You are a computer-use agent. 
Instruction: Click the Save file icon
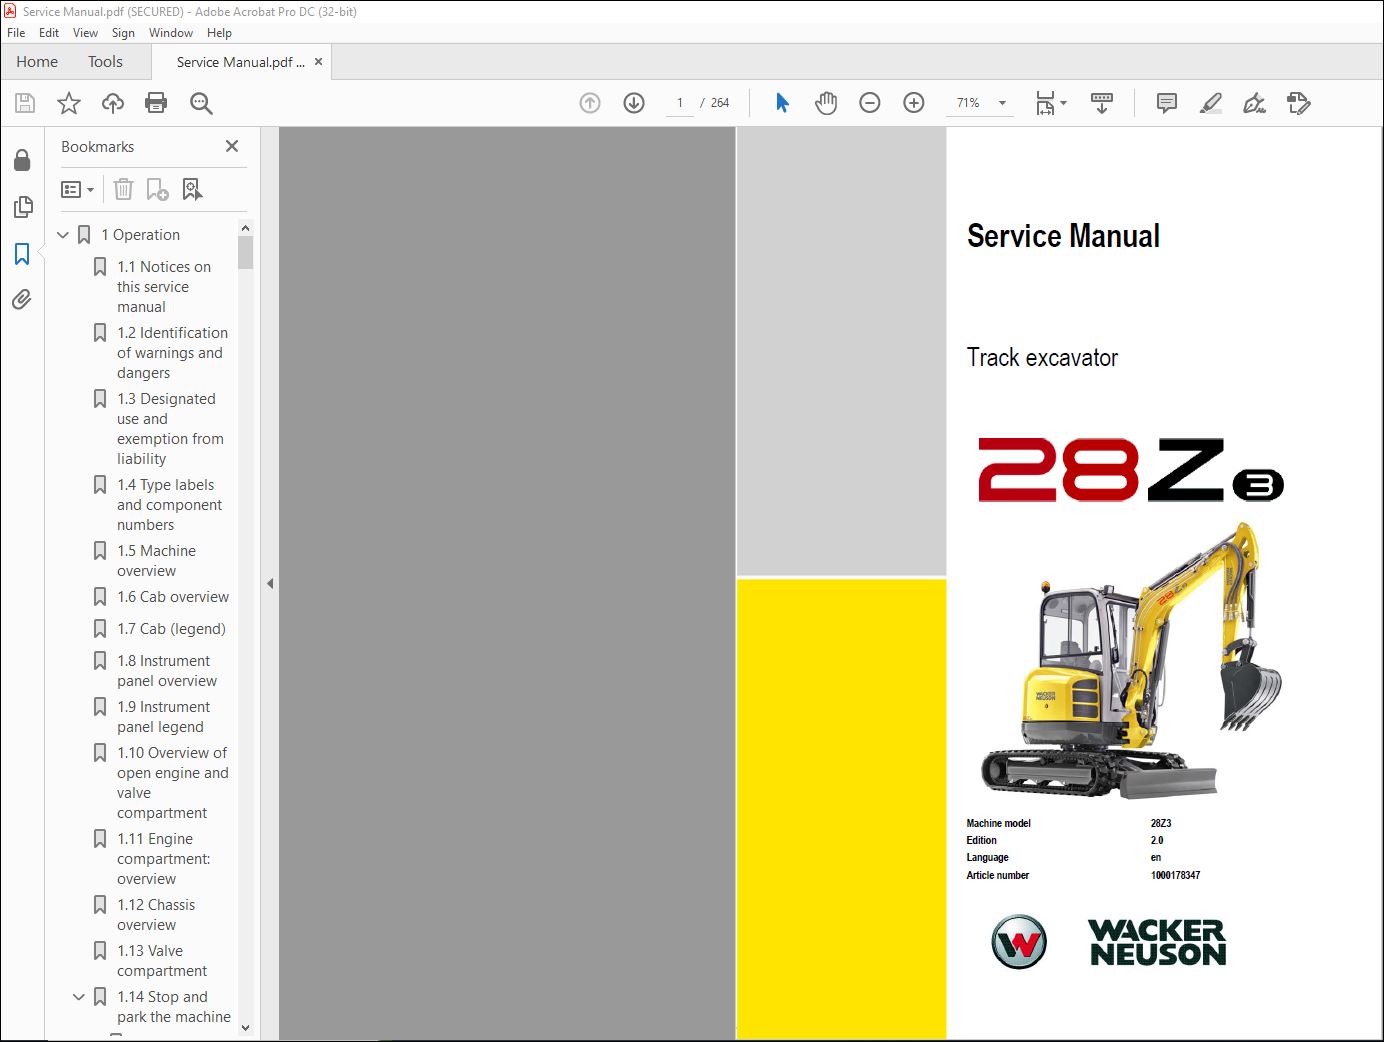(25, 103)
